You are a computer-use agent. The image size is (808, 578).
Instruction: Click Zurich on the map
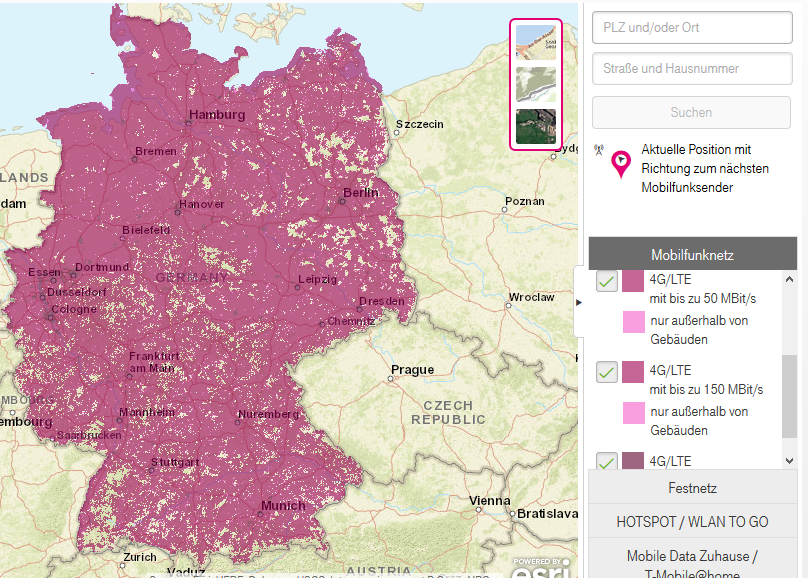click(x=140, y=557)
